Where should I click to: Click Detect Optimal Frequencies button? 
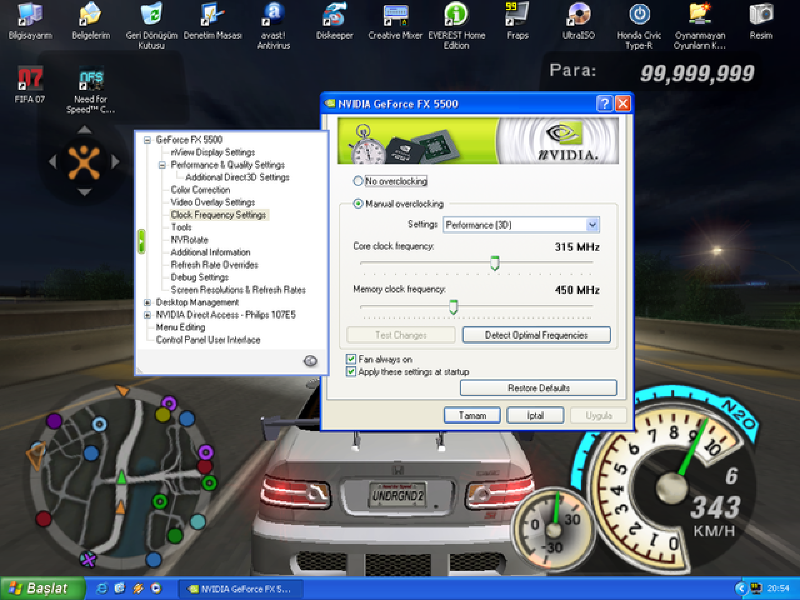click(x=536, y=335)
